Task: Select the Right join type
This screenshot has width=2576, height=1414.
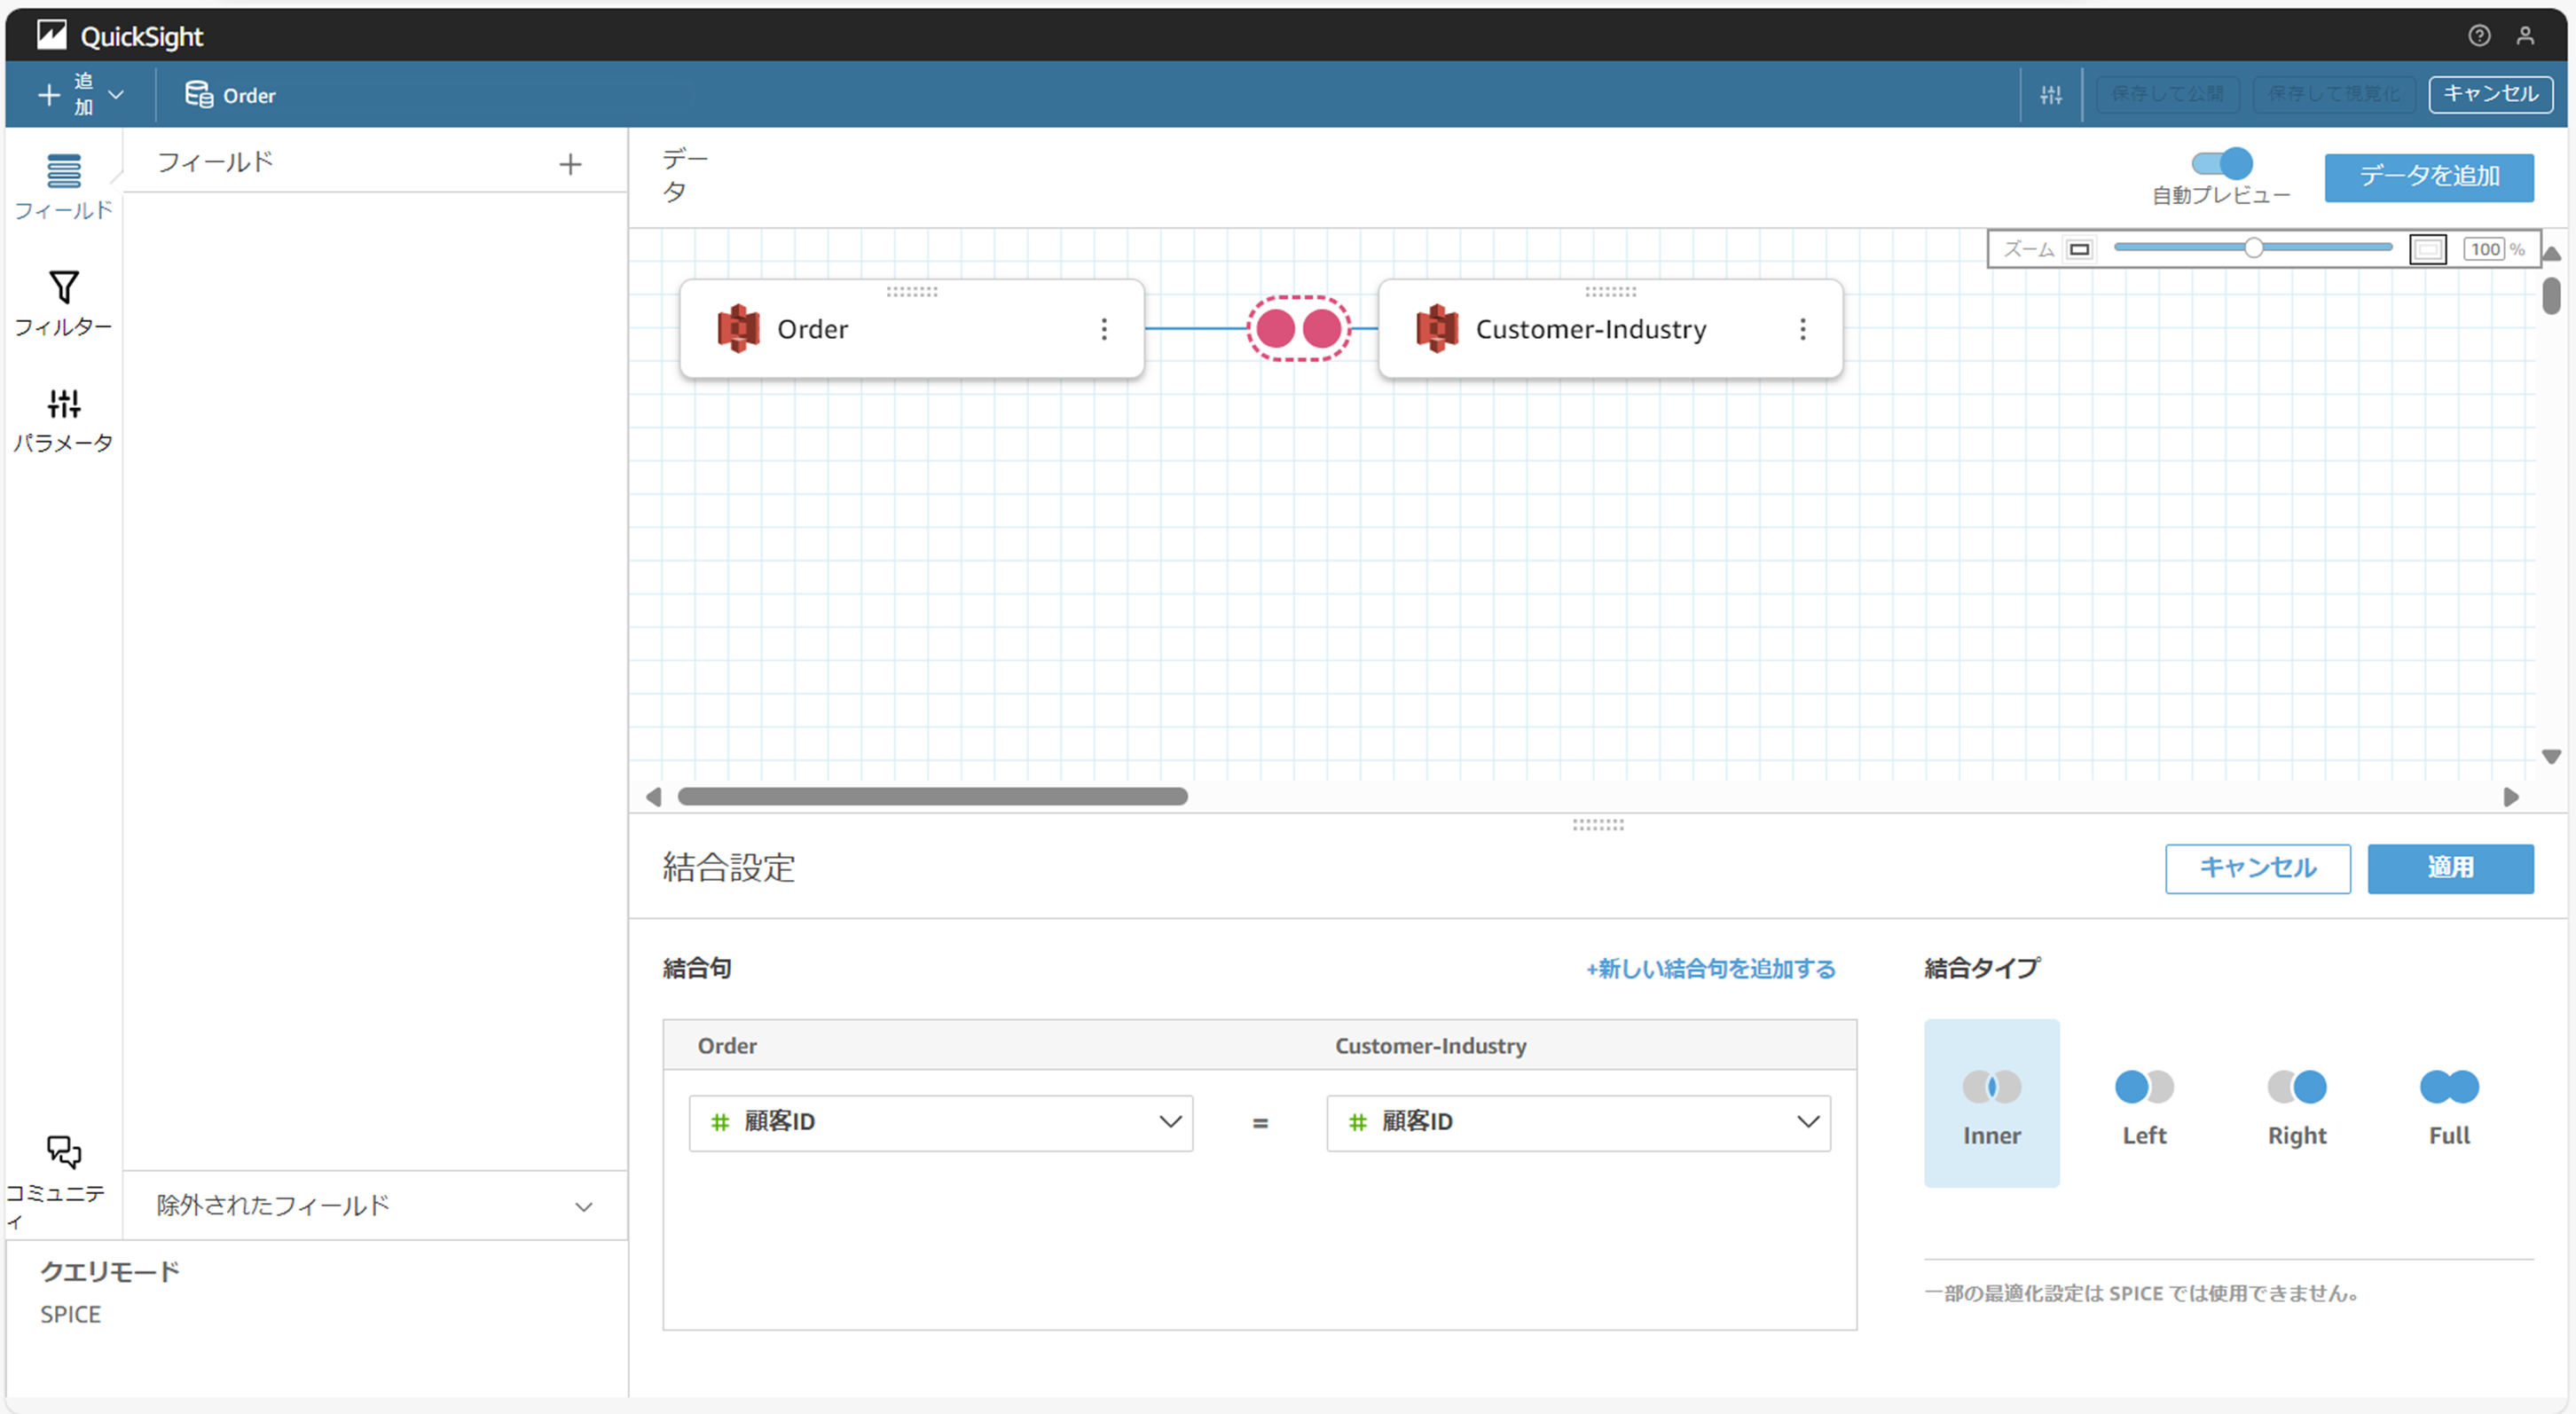Action: pos(2296,1104)
